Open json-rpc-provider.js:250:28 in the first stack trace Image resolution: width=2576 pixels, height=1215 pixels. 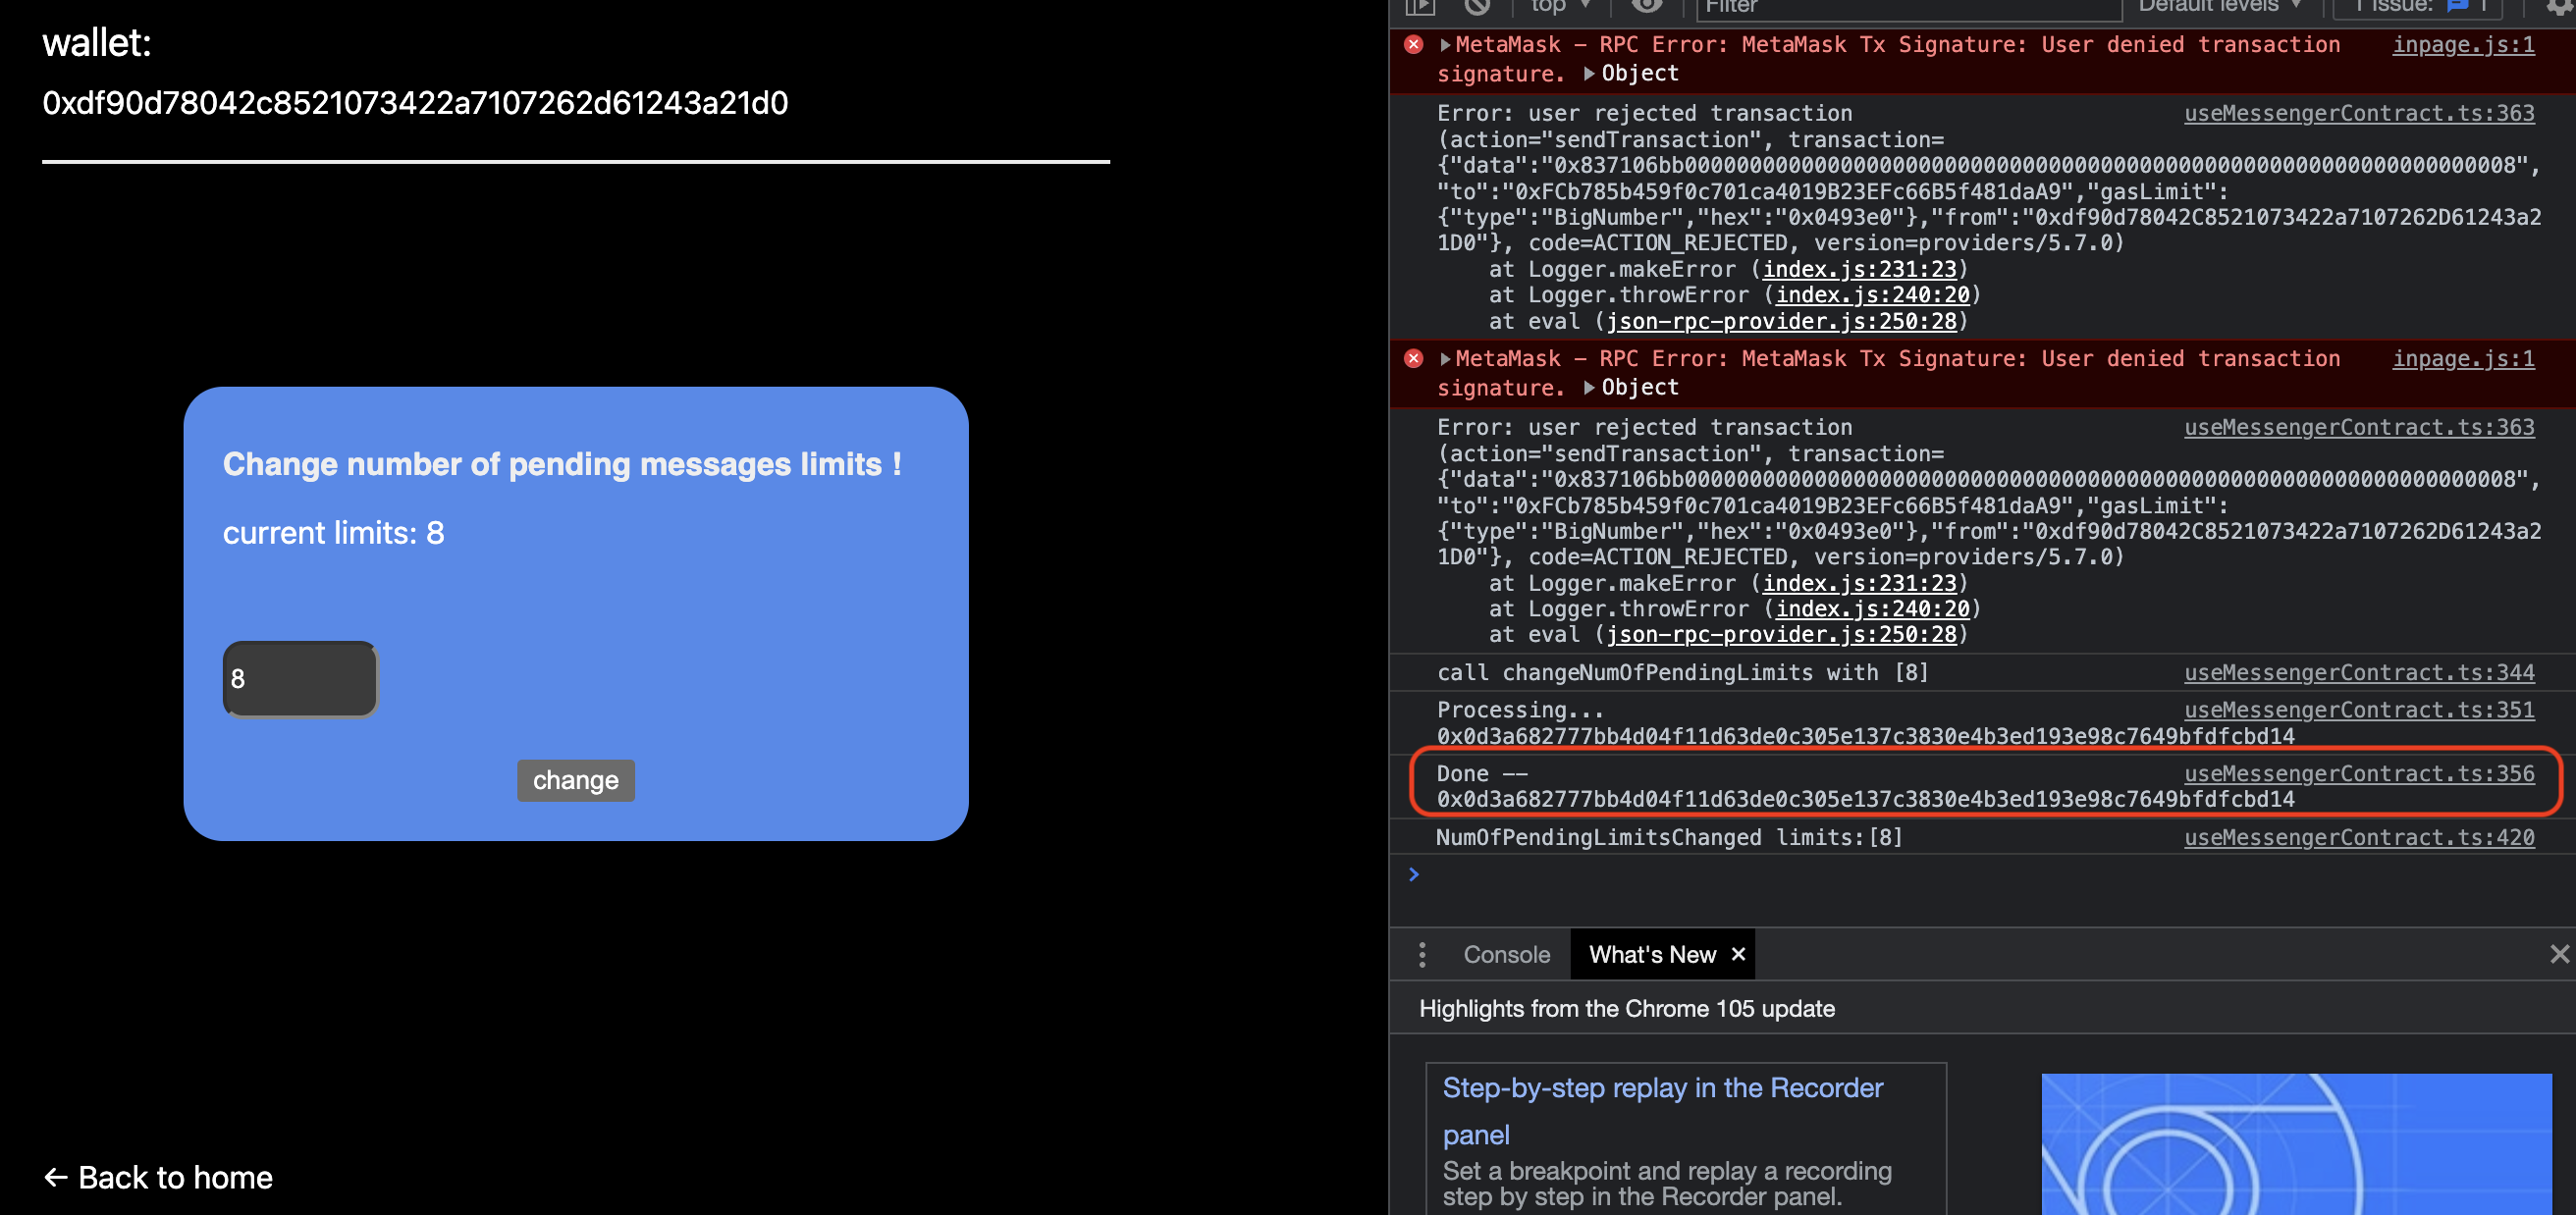tap(1781, 321)
